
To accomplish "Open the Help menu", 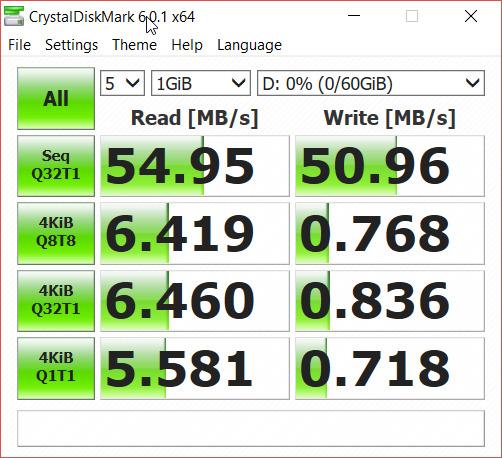I will pyautogui.click(x=187, y=45).
